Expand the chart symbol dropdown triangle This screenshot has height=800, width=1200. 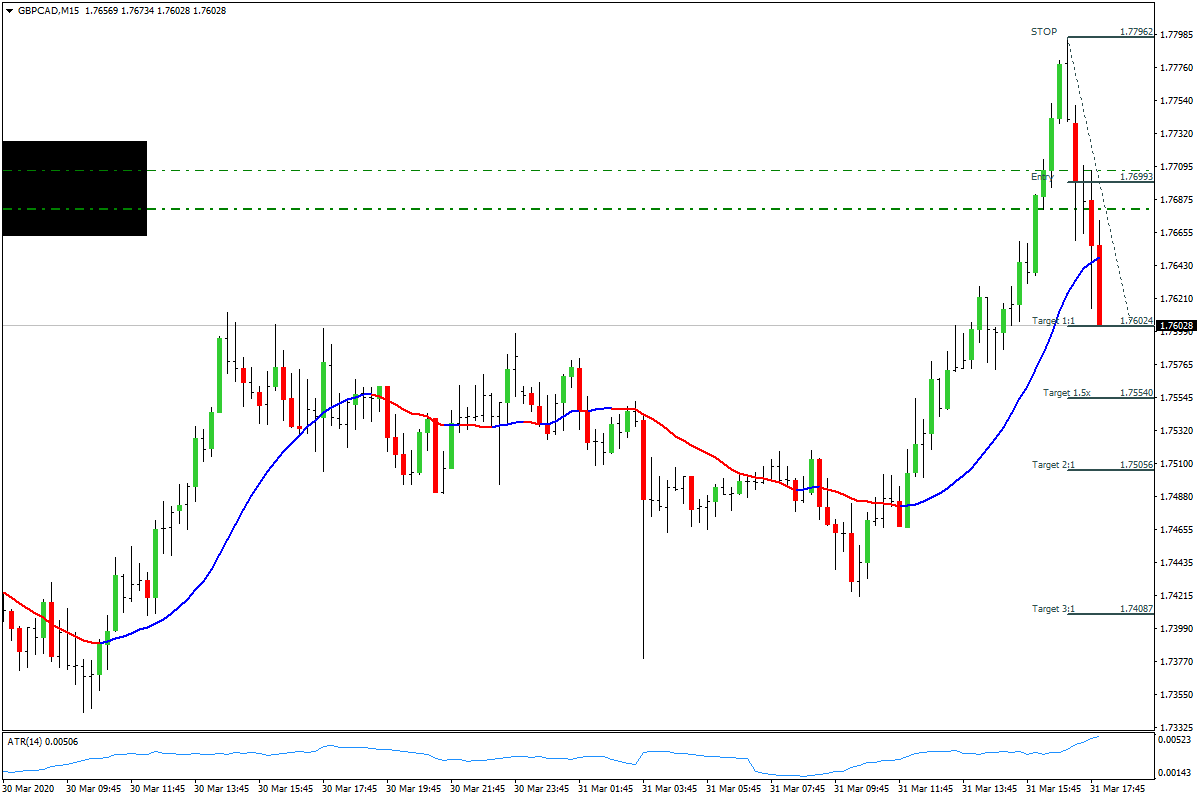click(x=11, y=13)
